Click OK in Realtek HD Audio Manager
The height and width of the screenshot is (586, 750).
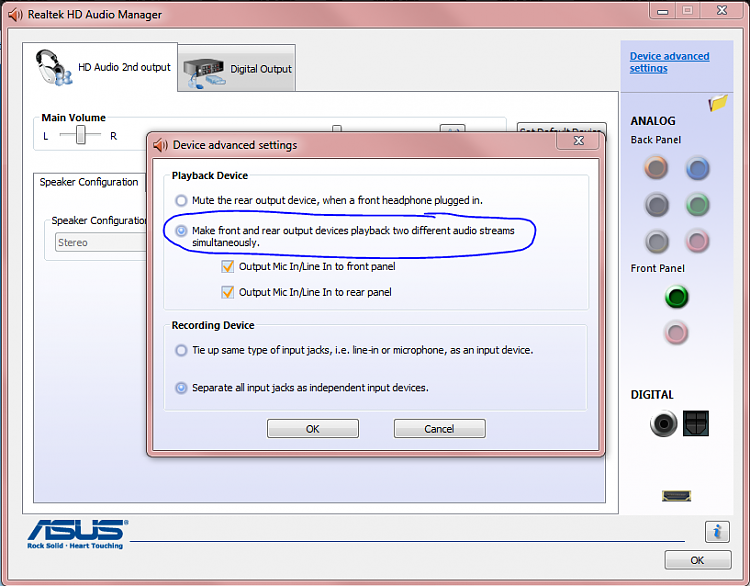pos(697,560)
